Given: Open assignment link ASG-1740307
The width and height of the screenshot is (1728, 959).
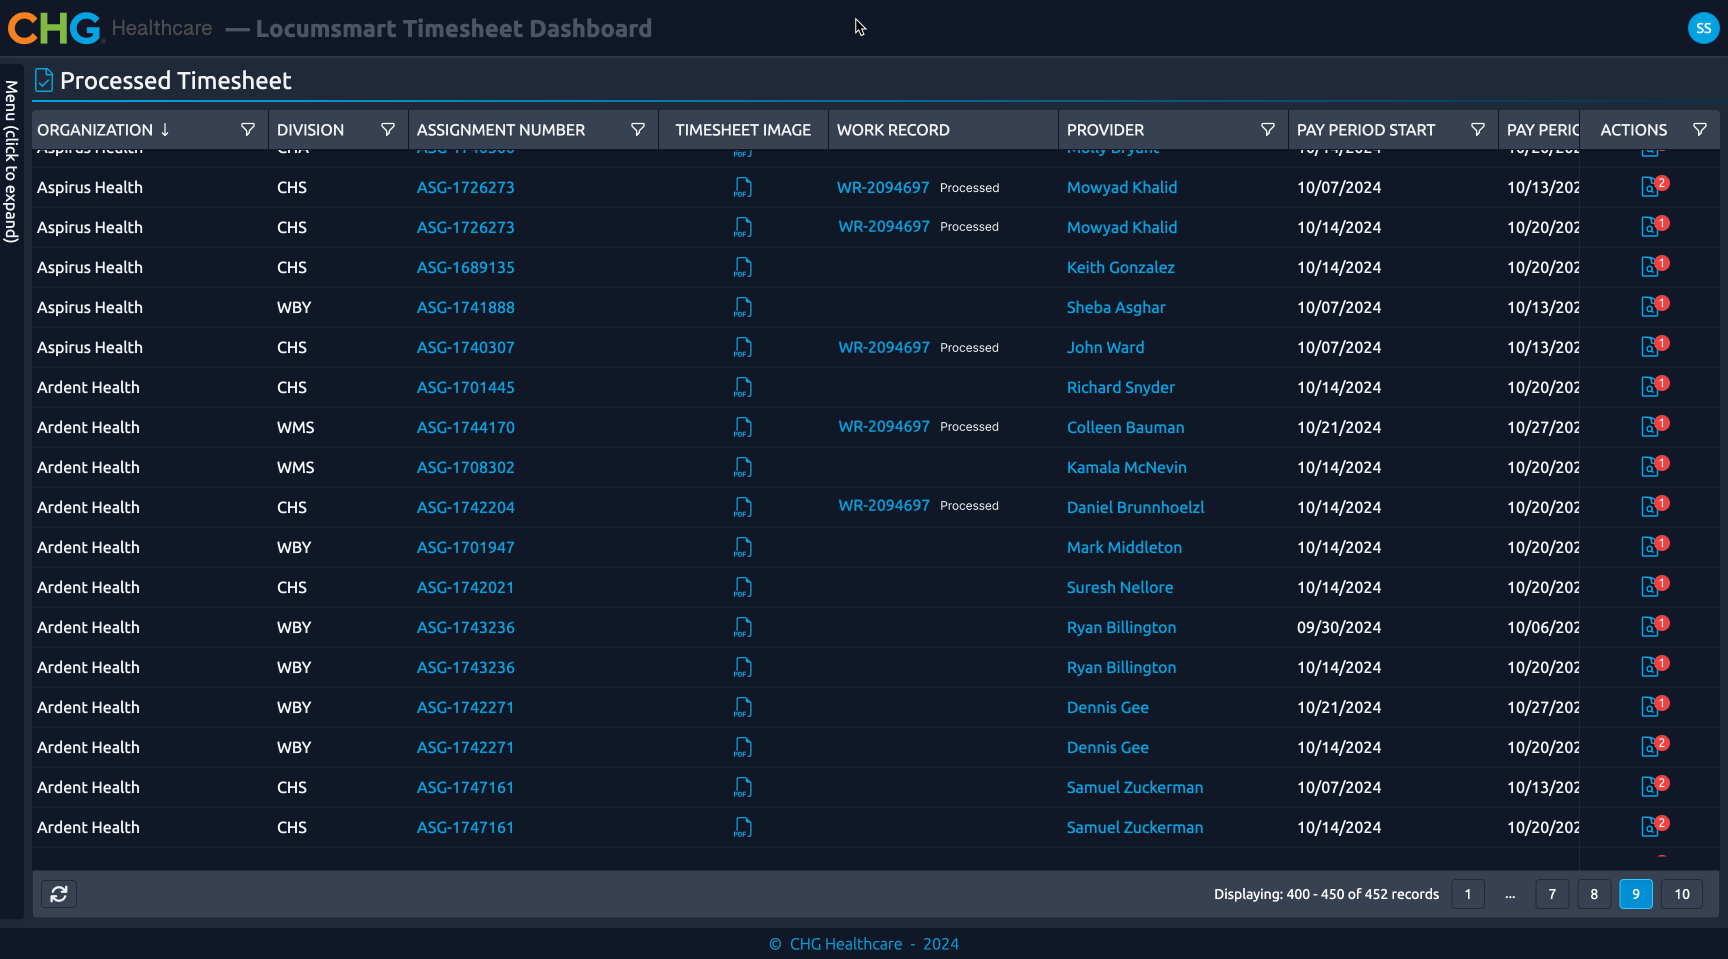Looking at the screenshot, I should [466, 348].
